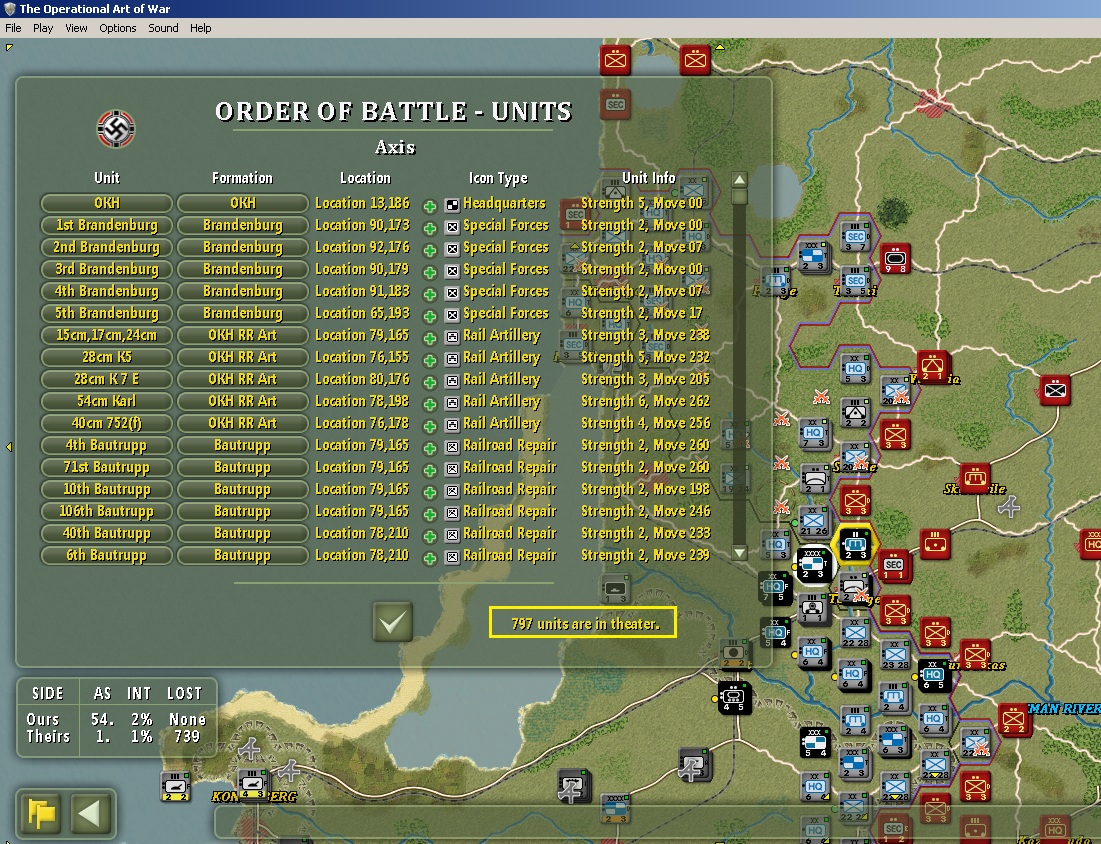
Task: Click Railroad Repair symbol in 71st Bautrupp row
Action: (452, 469)
